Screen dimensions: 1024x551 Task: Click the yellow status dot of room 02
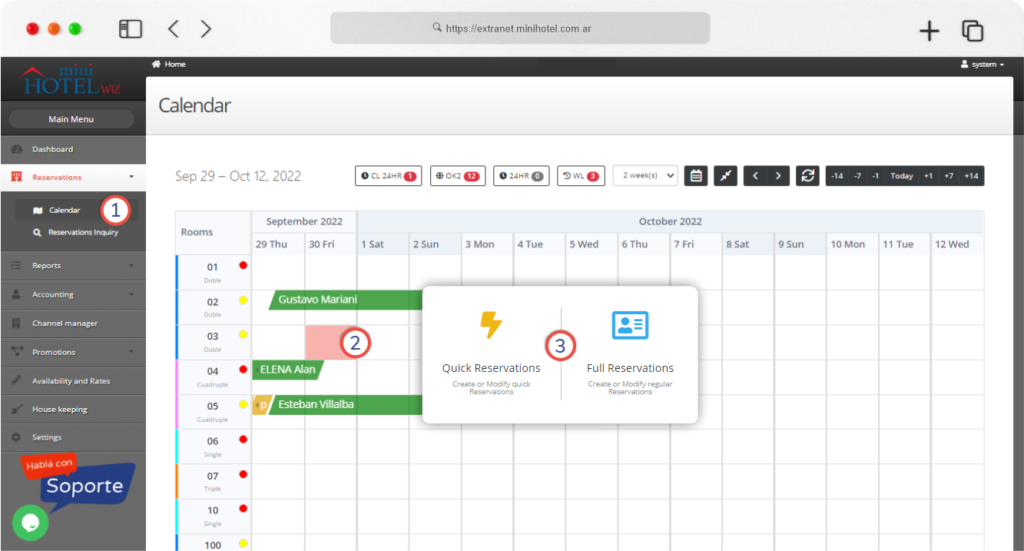(243, 300)
